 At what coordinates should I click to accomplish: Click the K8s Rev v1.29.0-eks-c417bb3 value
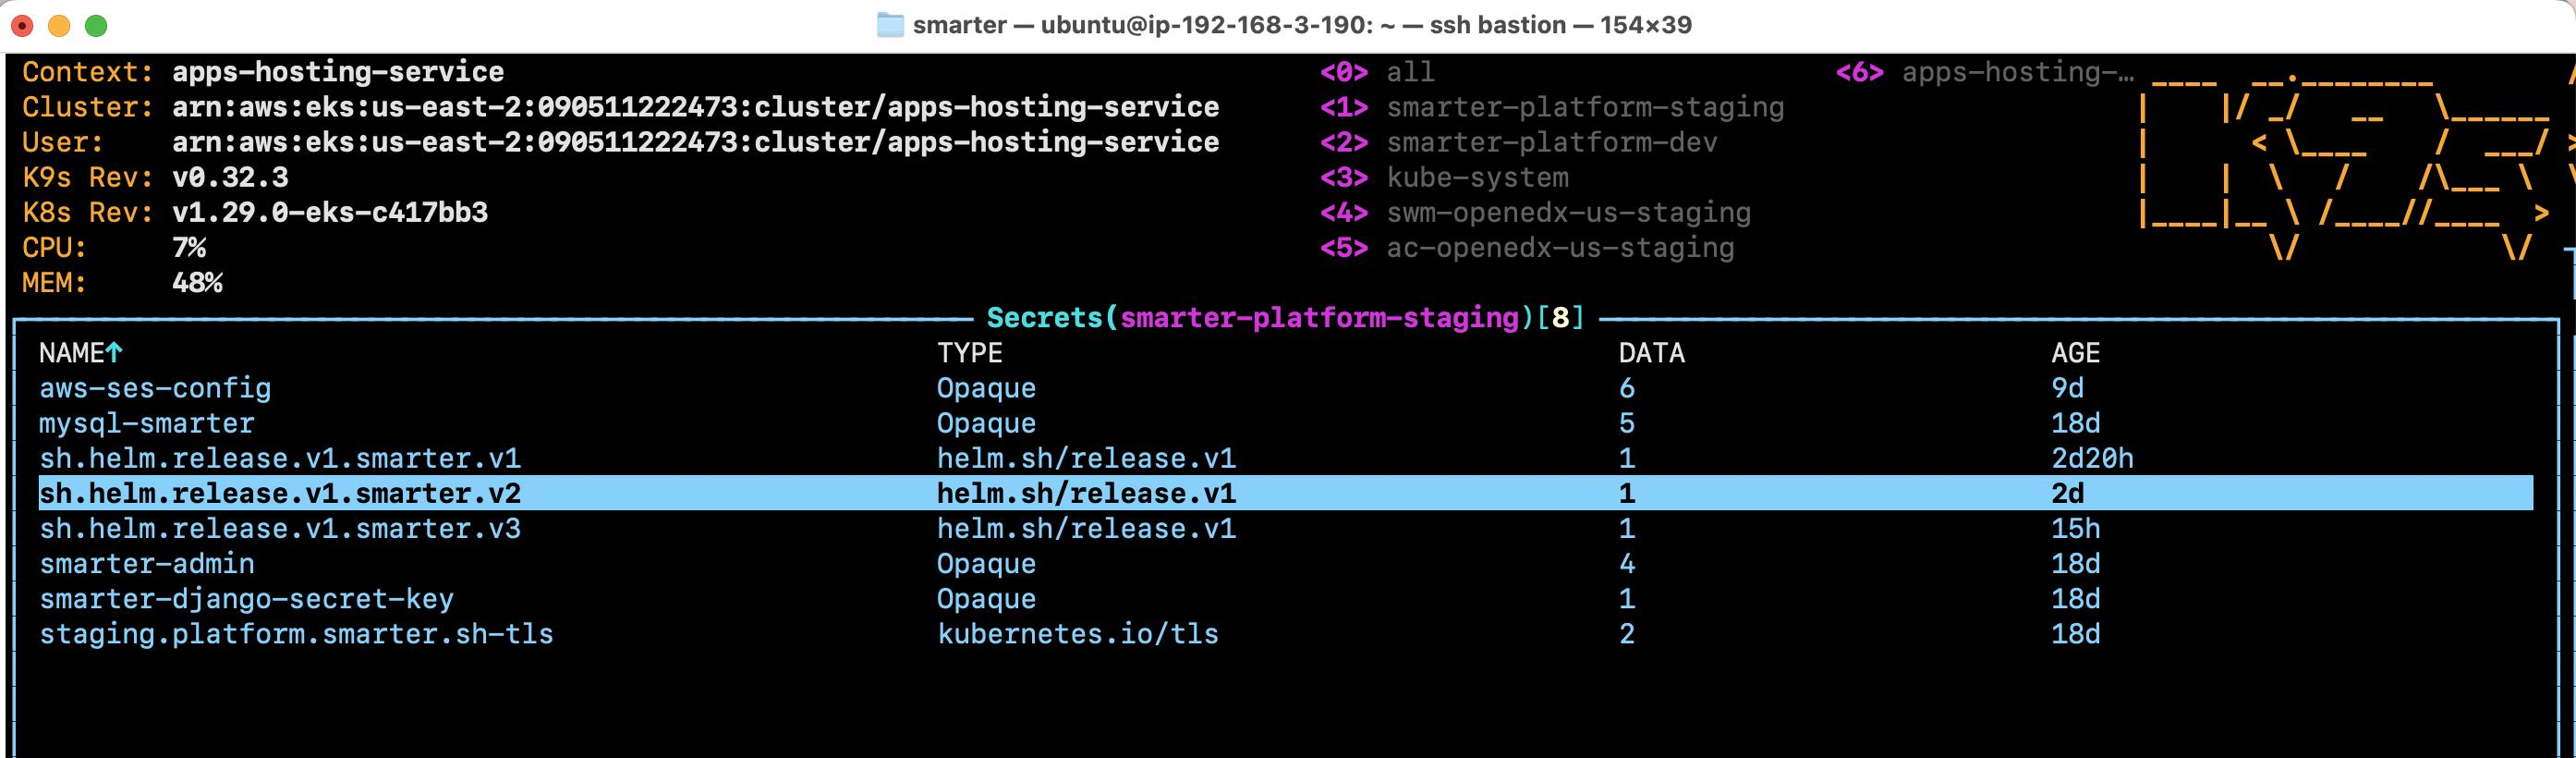(x=330, y=212)
